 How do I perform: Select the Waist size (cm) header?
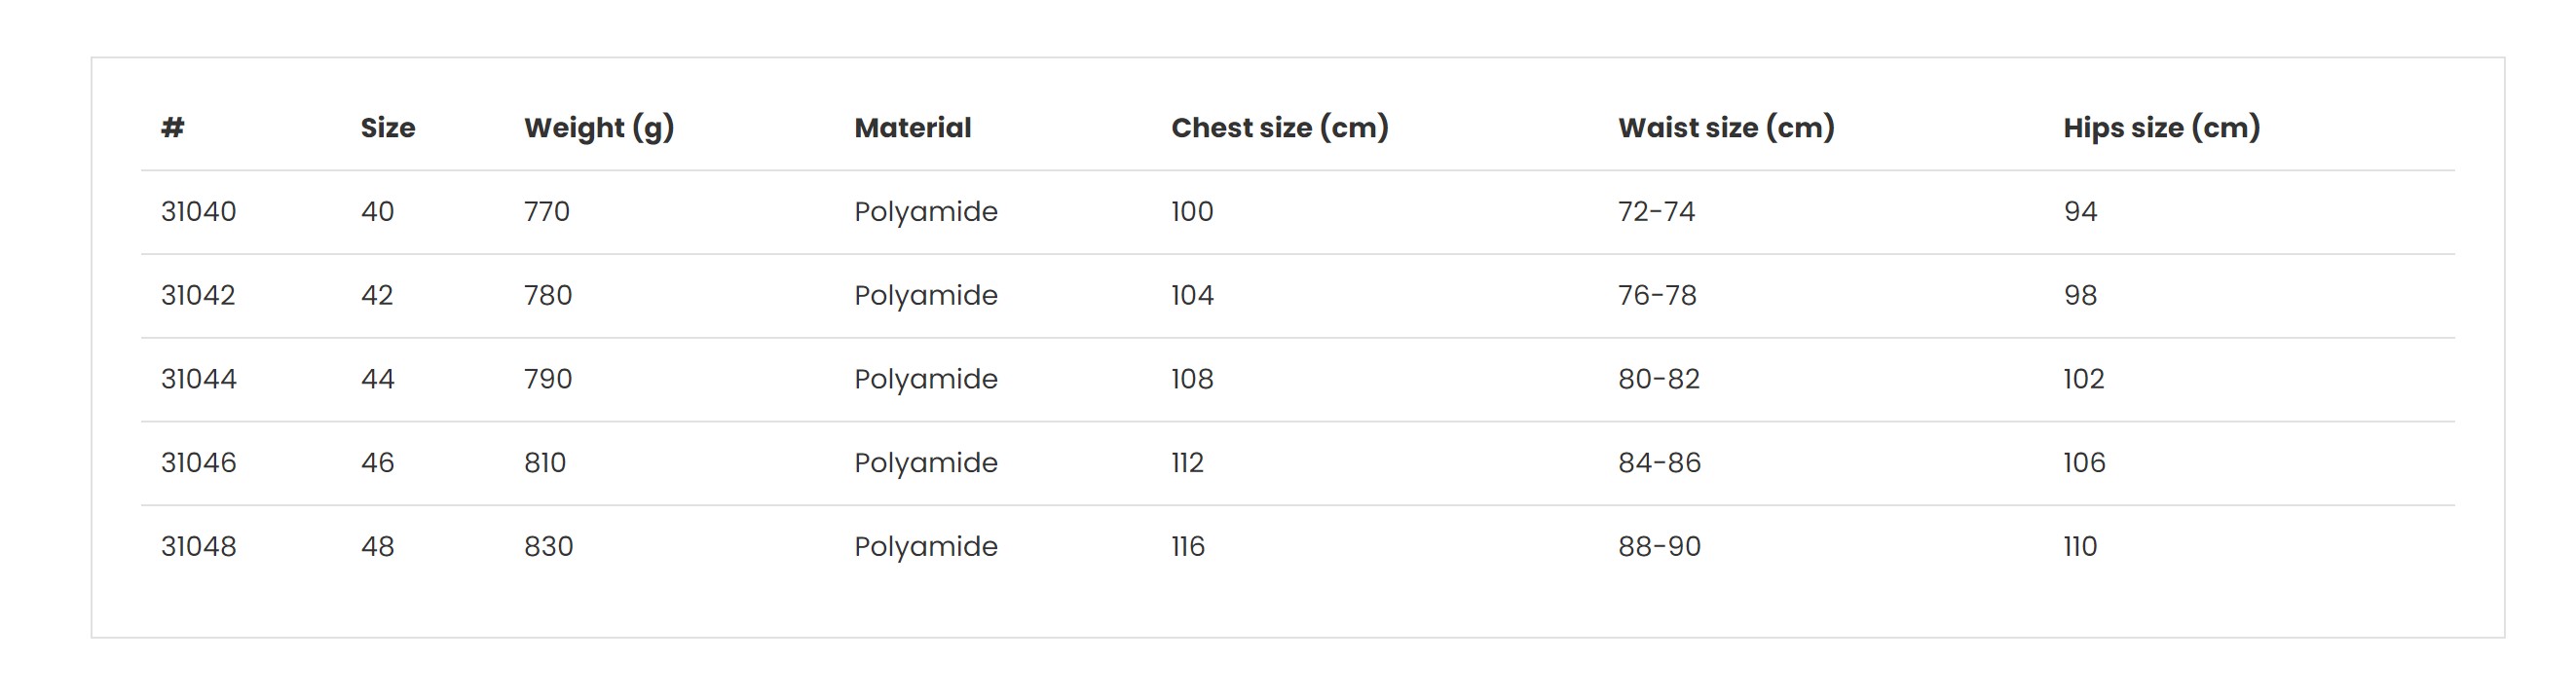pyautogui.click(x=1726, y=129)
